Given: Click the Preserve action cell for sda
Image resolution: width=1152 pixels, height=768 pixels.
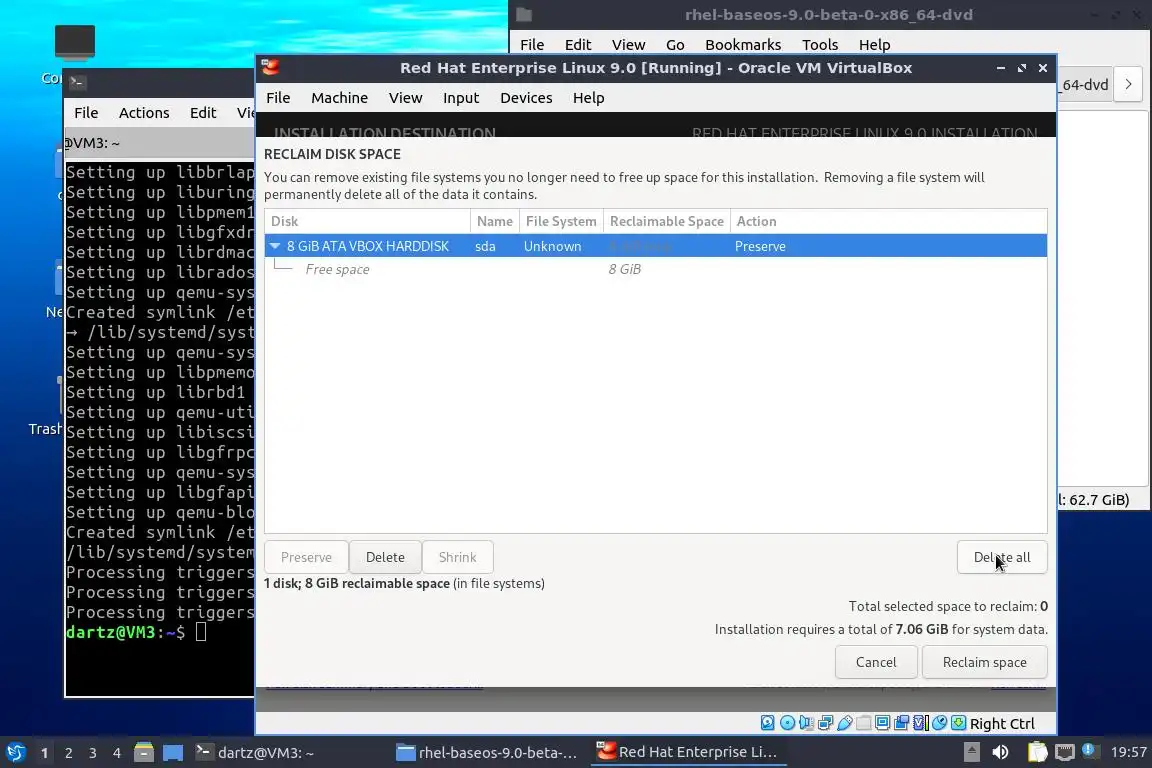Looking at the screenshot, I should point(760,246).
